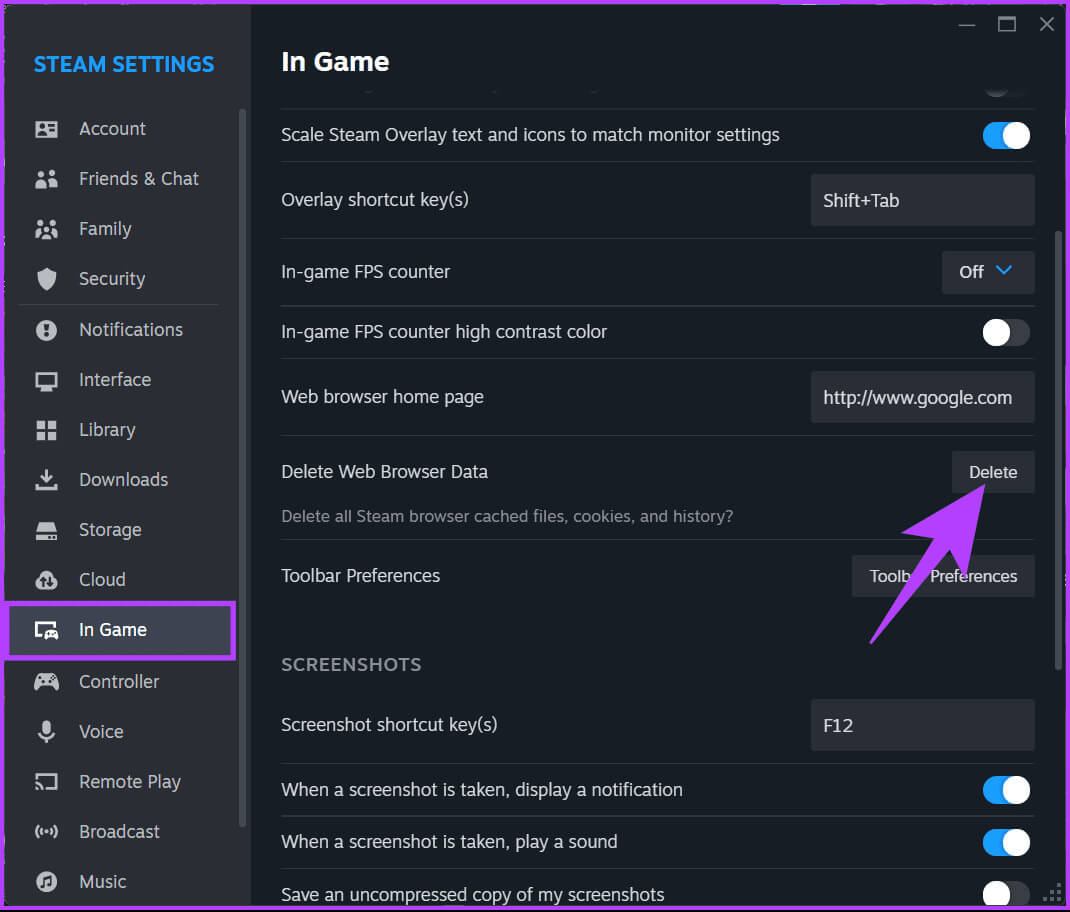
Task: Click the Family group icon
Action: [46, 229]
